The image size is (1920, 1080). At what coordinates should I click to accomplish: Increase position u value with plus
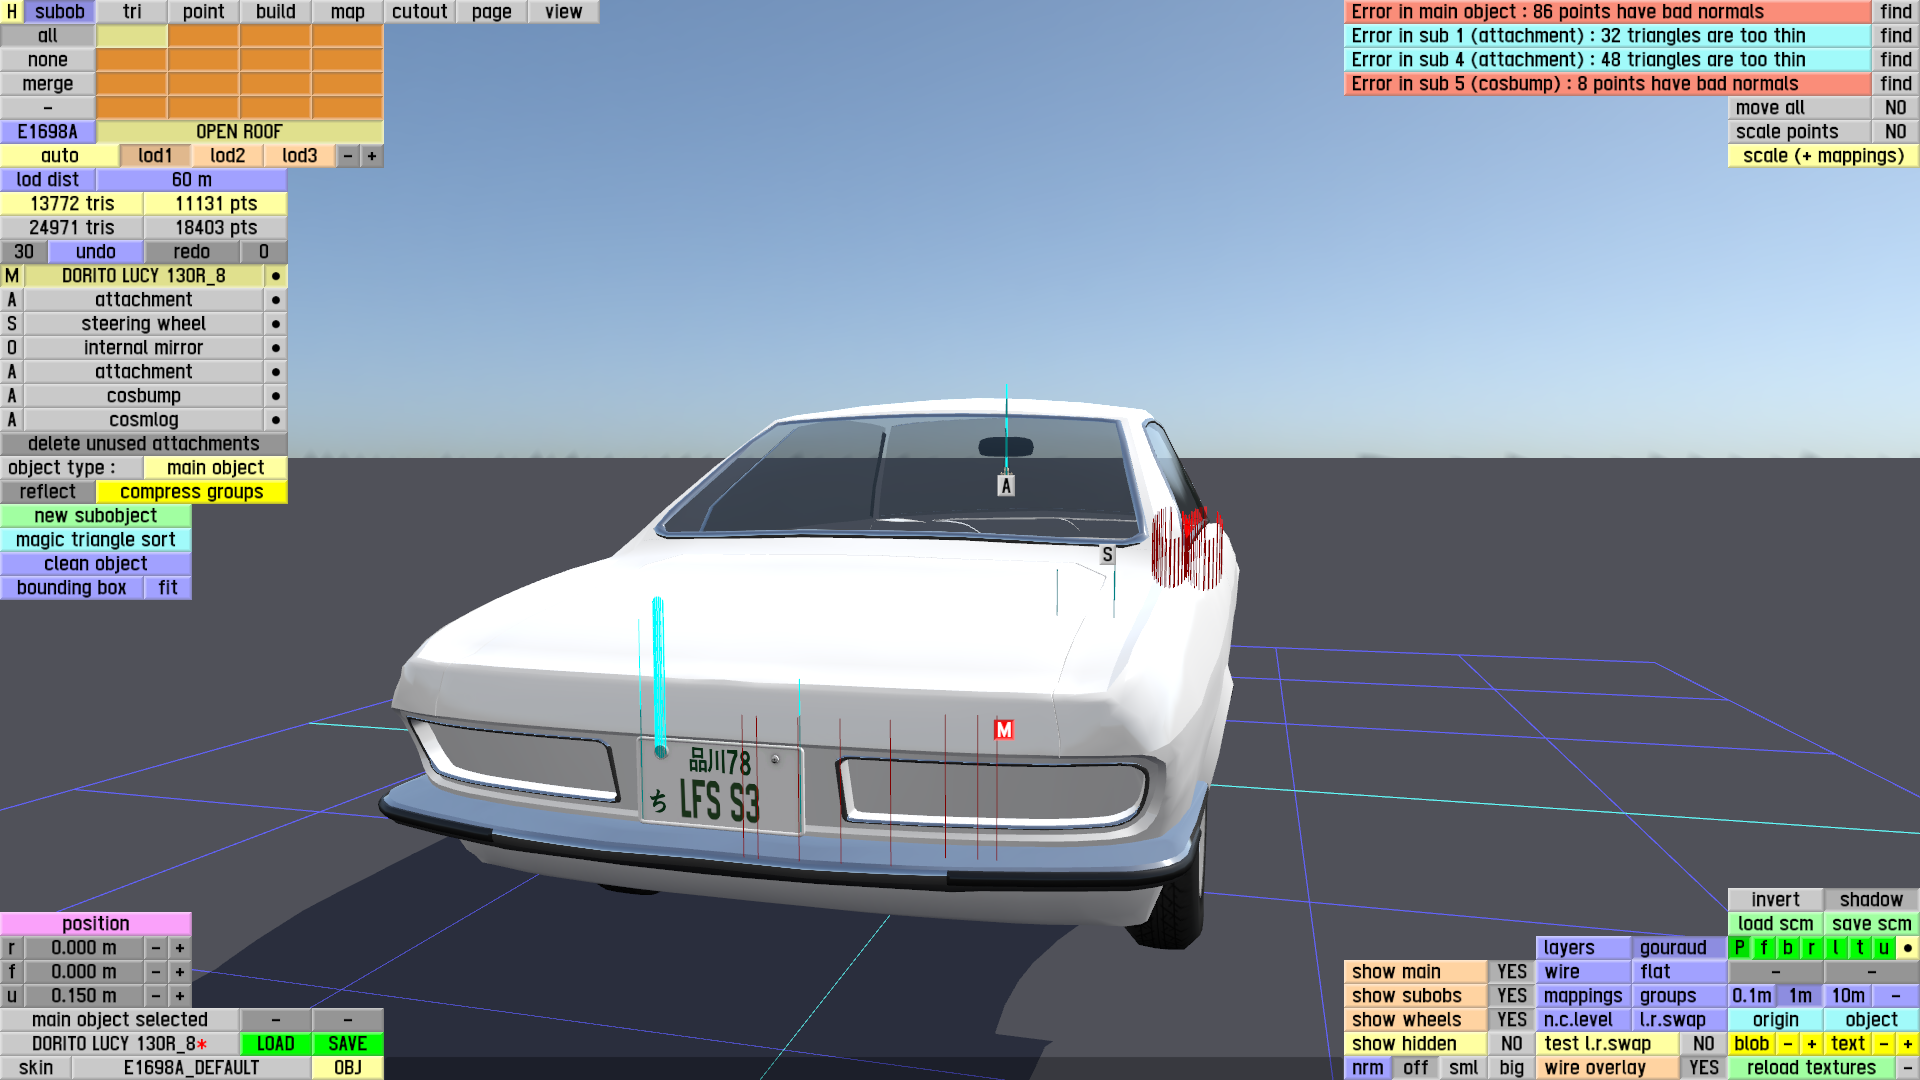pyautogui.click(x=180, y=995)
